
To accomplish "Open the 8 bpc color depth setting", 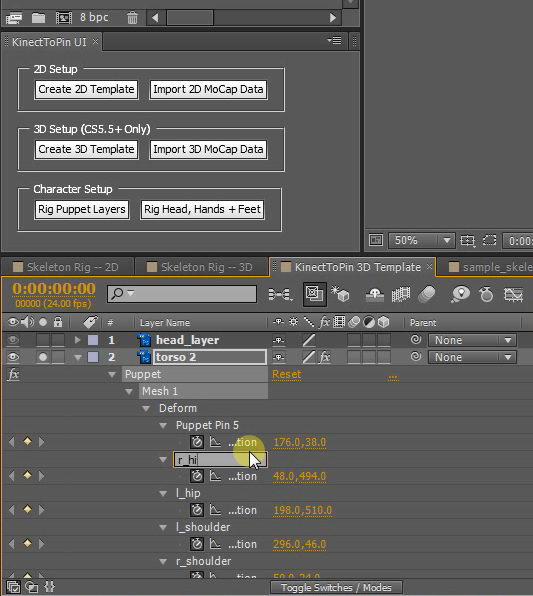I will pyautogui.click(x=94, y=17).
